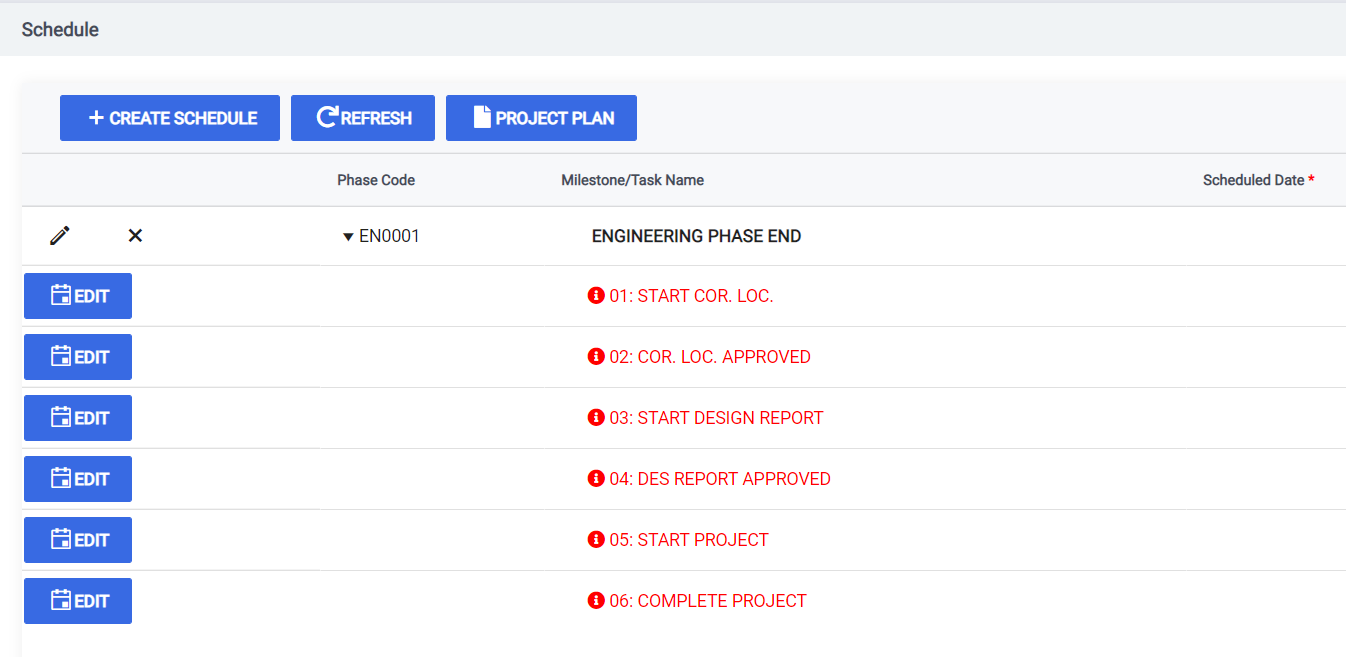Delete EN0001 row with X icon

(x=135, y=236)
